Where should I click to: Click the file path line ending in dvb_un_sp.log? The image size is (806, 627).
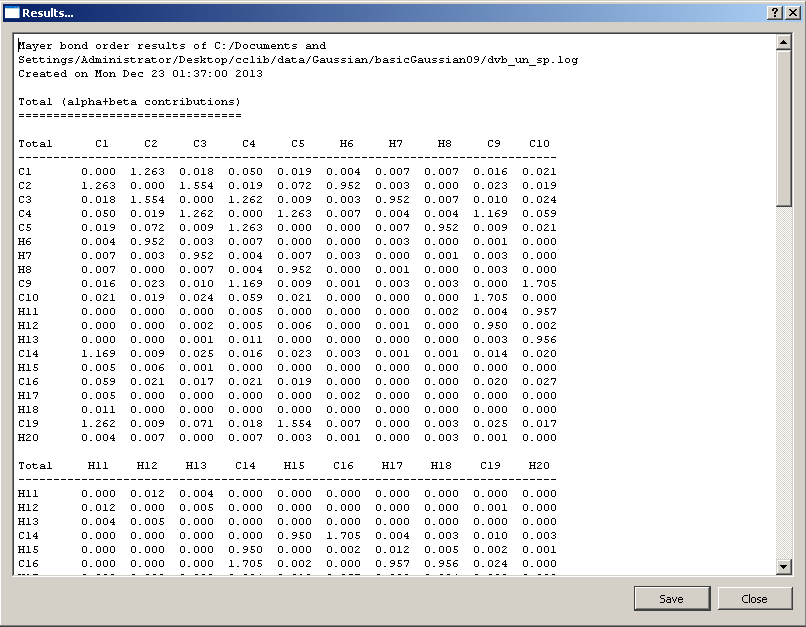pos(297,59)
